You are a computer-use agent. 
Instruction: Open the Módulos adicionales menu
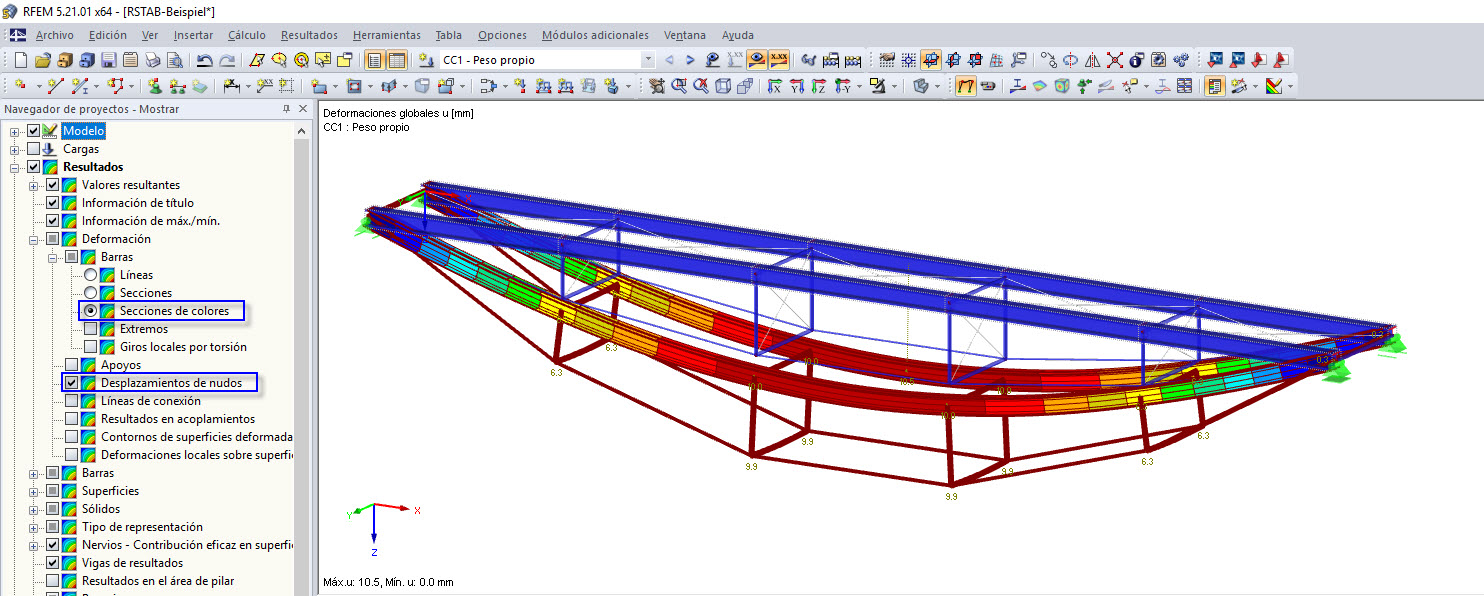click(595, 35)
